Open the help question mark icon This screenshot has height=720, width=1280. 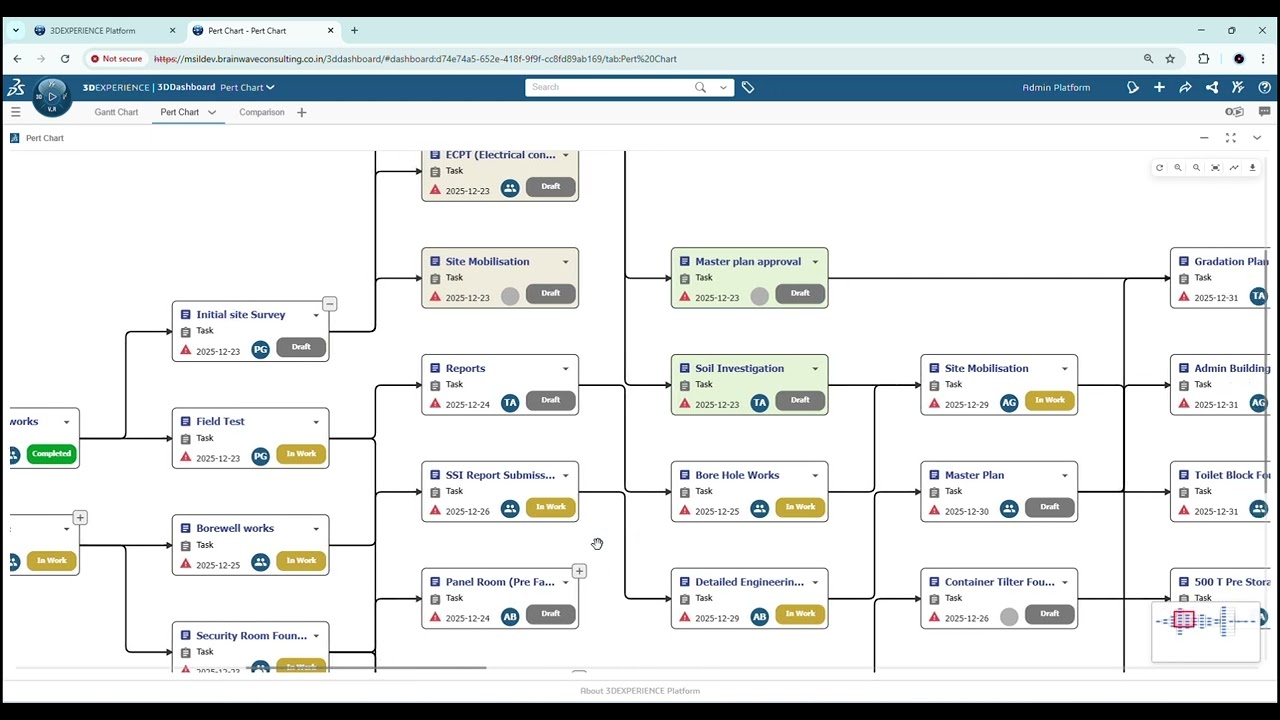click(x=1264, y=87)
